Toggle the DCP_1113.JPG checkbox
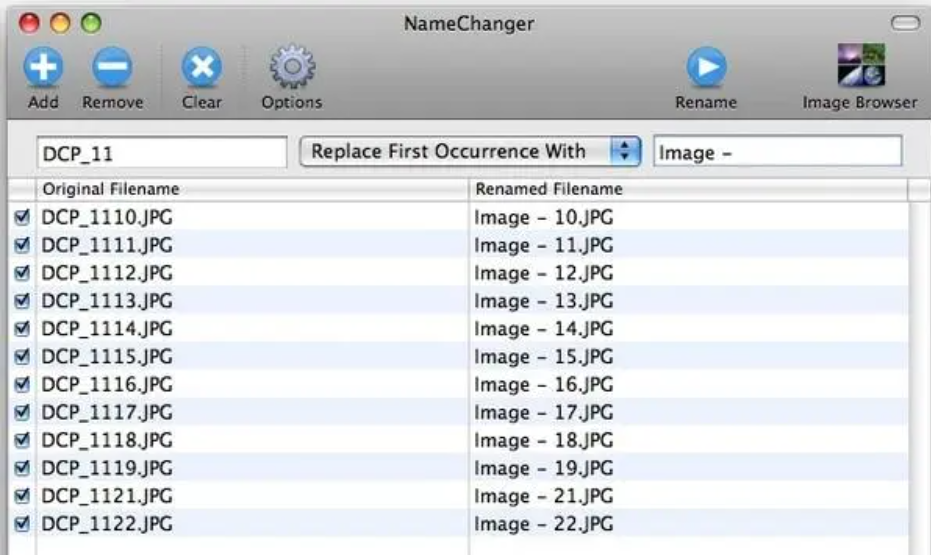 point(23,301)
